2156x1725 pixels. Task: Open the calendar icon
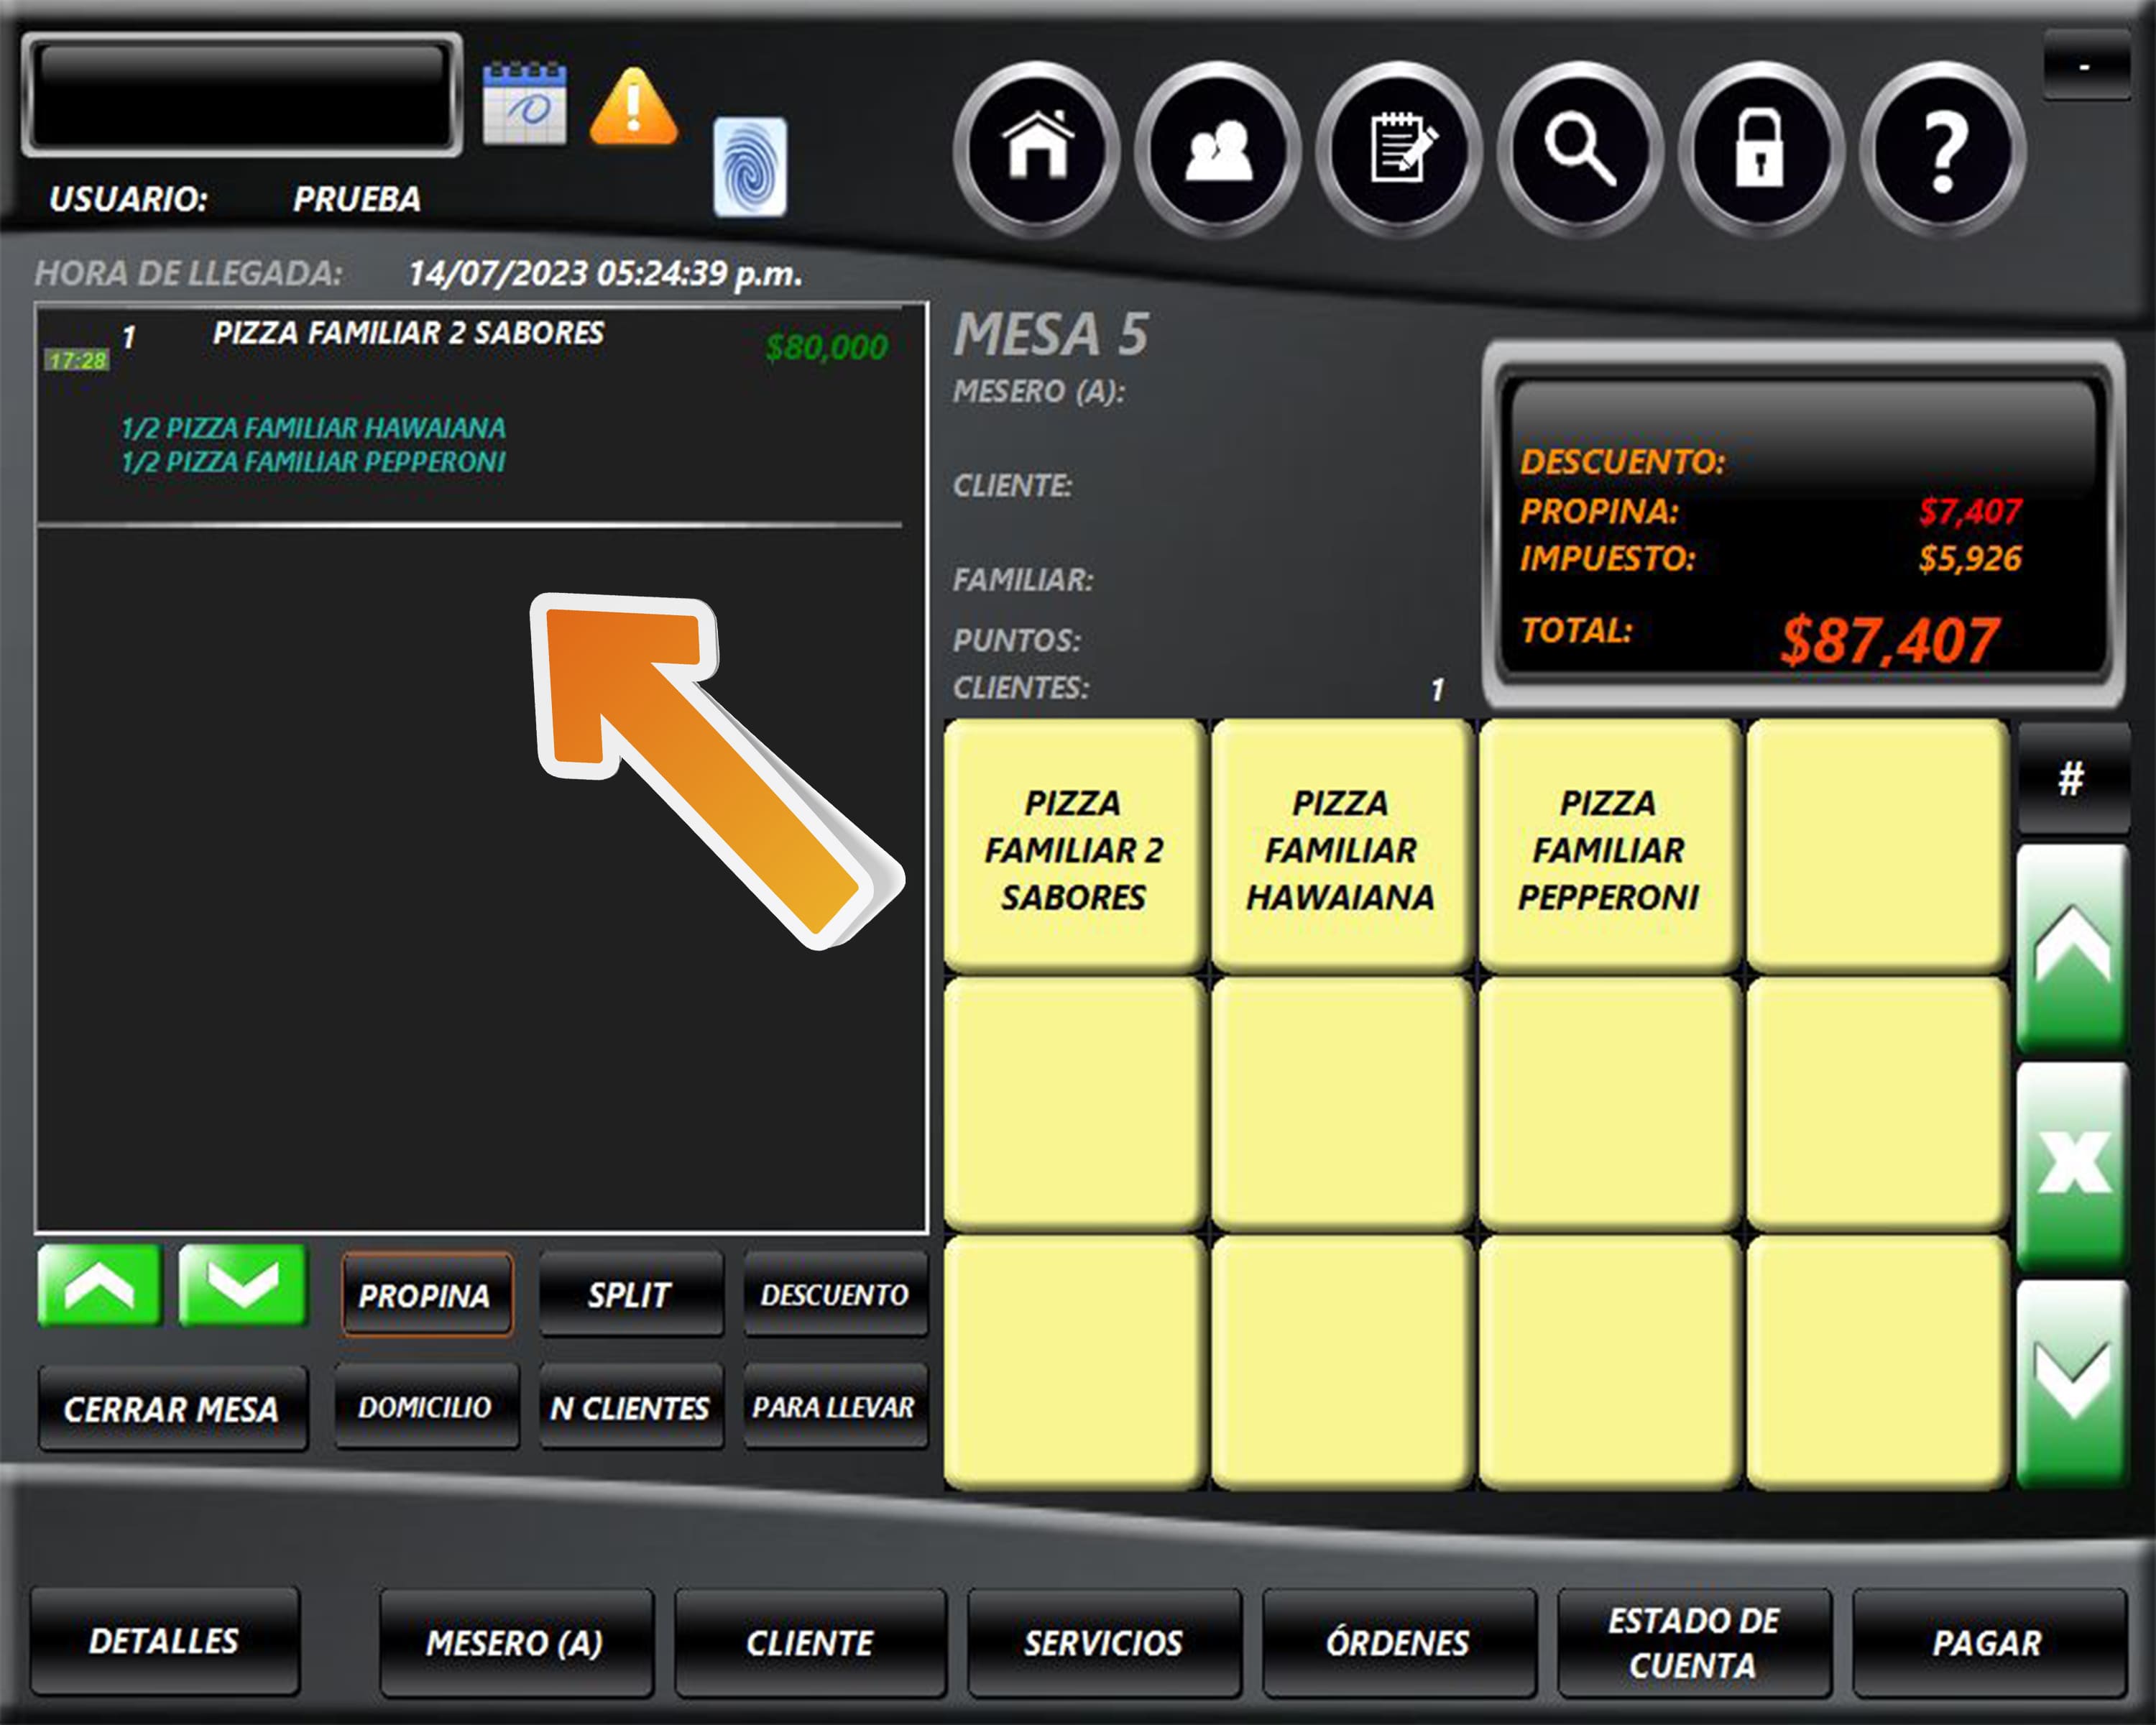tap(524, 104)
